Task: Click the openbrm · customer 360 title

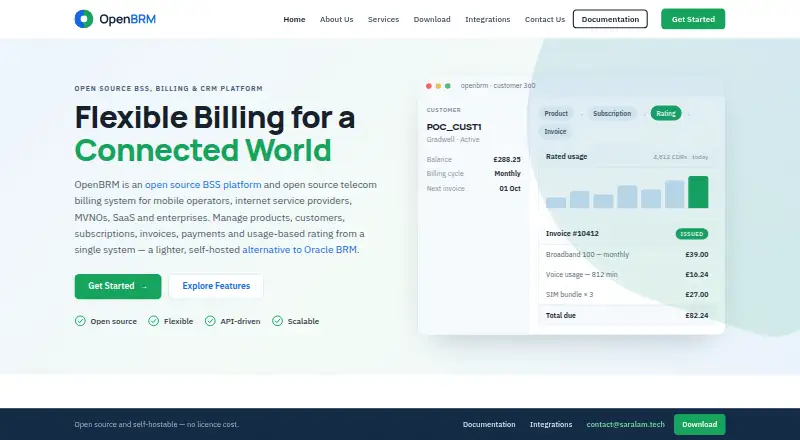Action: click(498, 86)
